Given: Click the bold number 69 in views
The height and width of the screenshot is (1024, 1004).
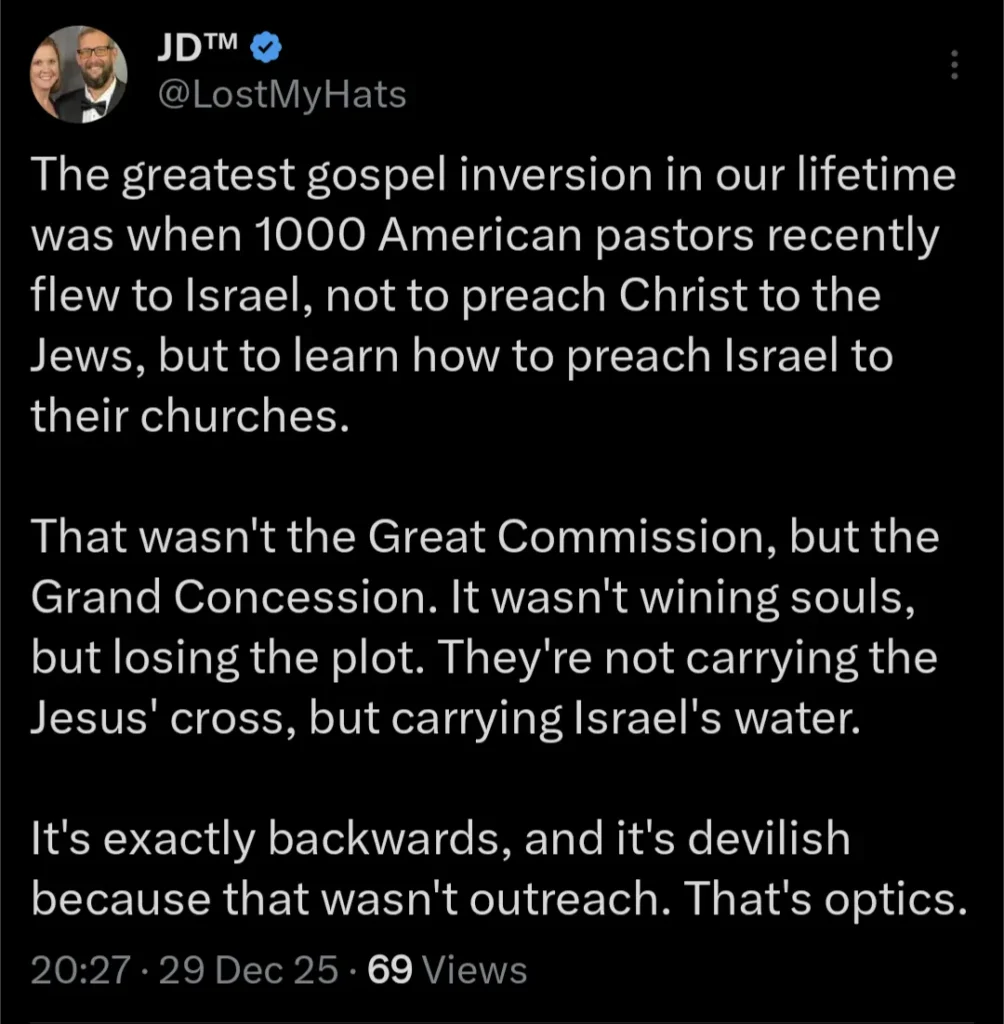Looking at the screenshot, I should pyautogui.click(x=390, y=969).
